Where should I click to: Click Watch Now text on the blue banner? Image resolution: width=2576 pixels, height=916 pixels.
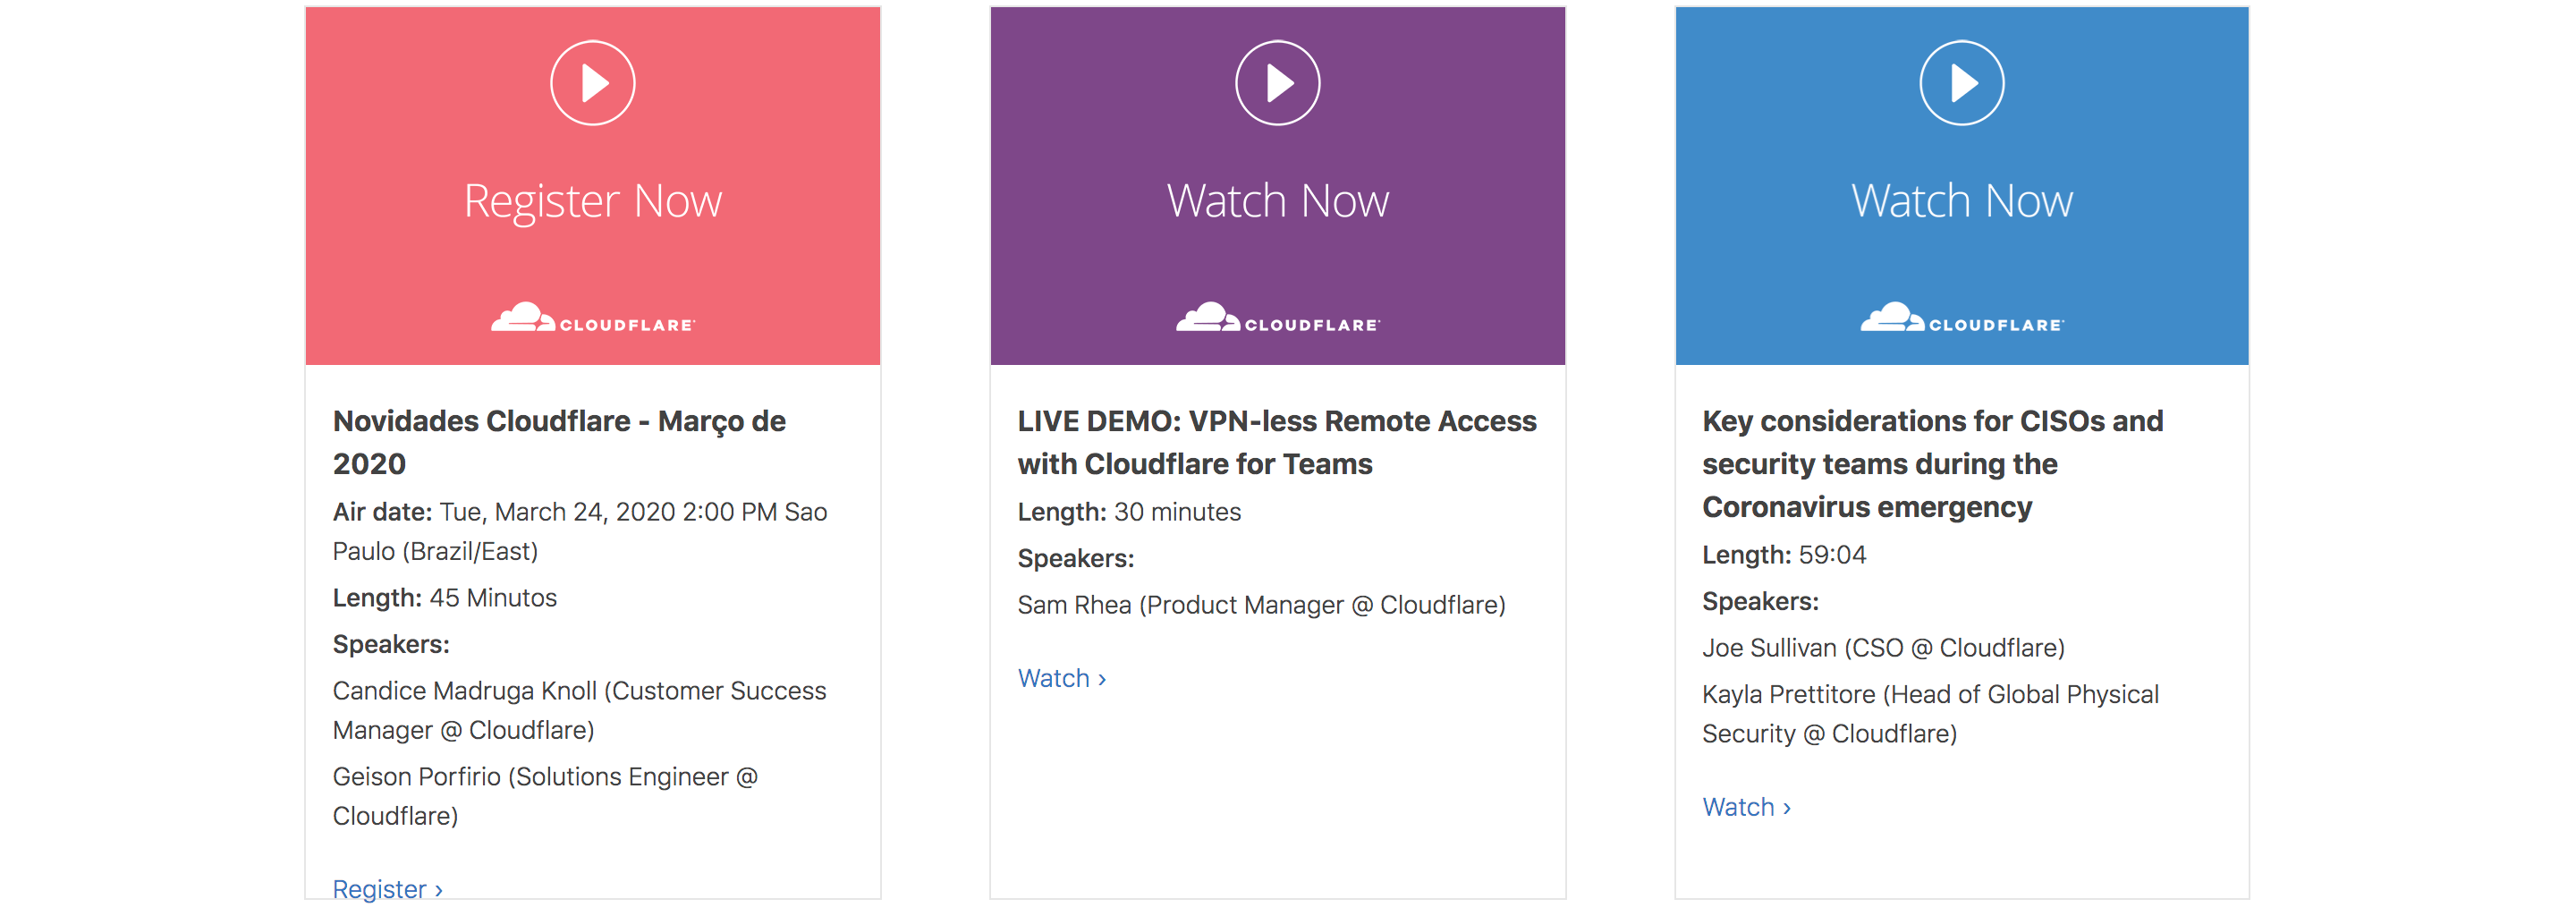(x=1961, y=201)
